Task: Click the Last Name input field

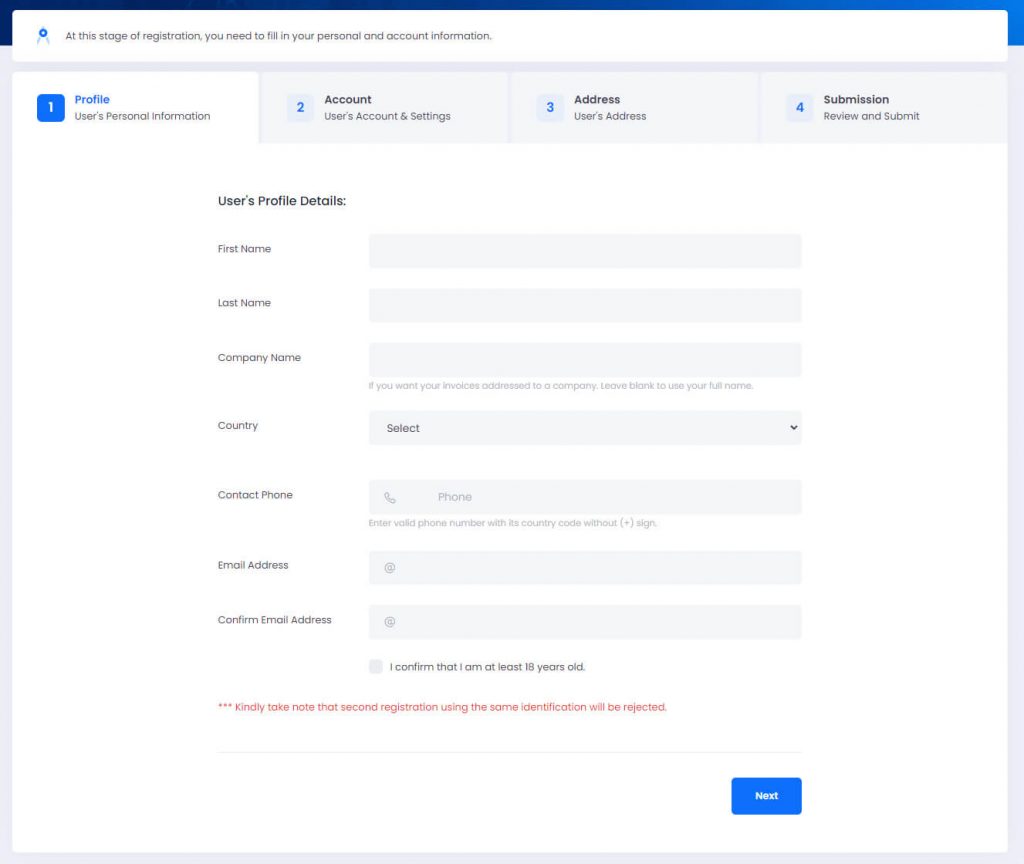Action: (585, 305)
